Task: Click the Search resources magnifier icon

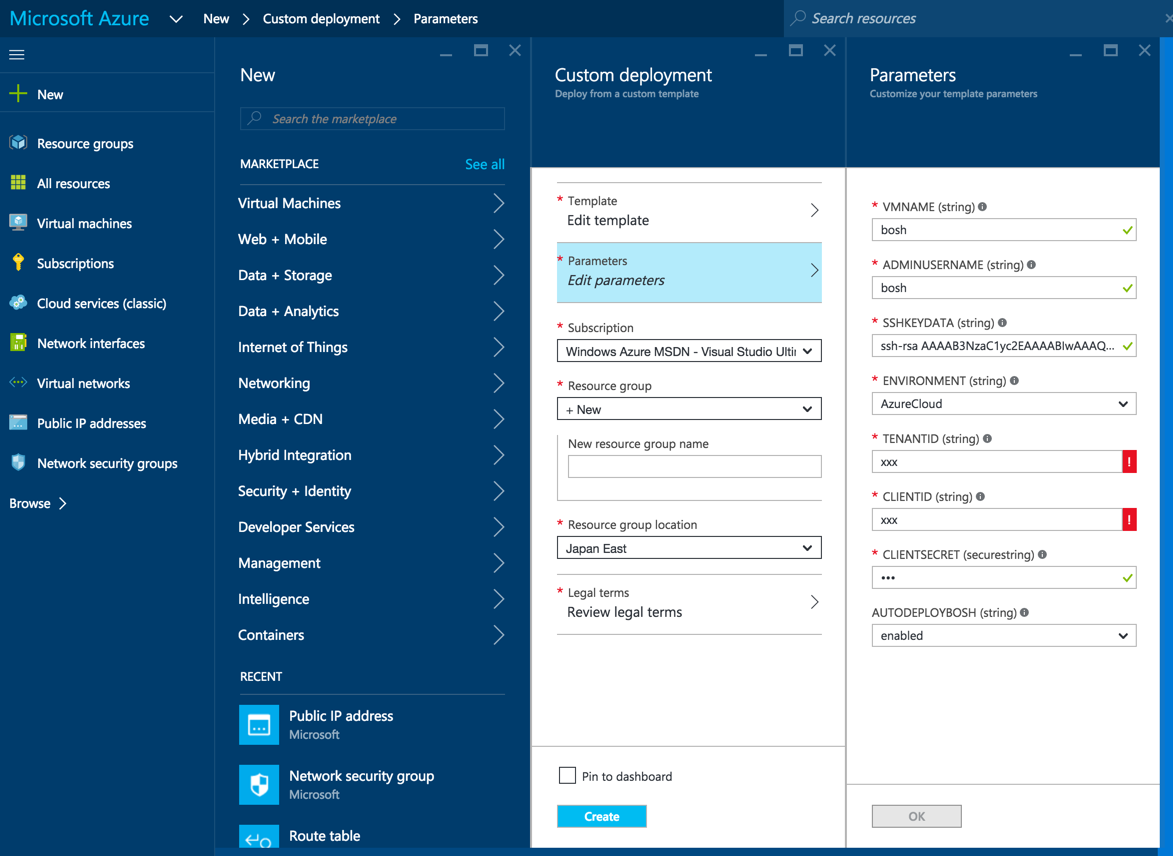Action: tap(798, 18)
